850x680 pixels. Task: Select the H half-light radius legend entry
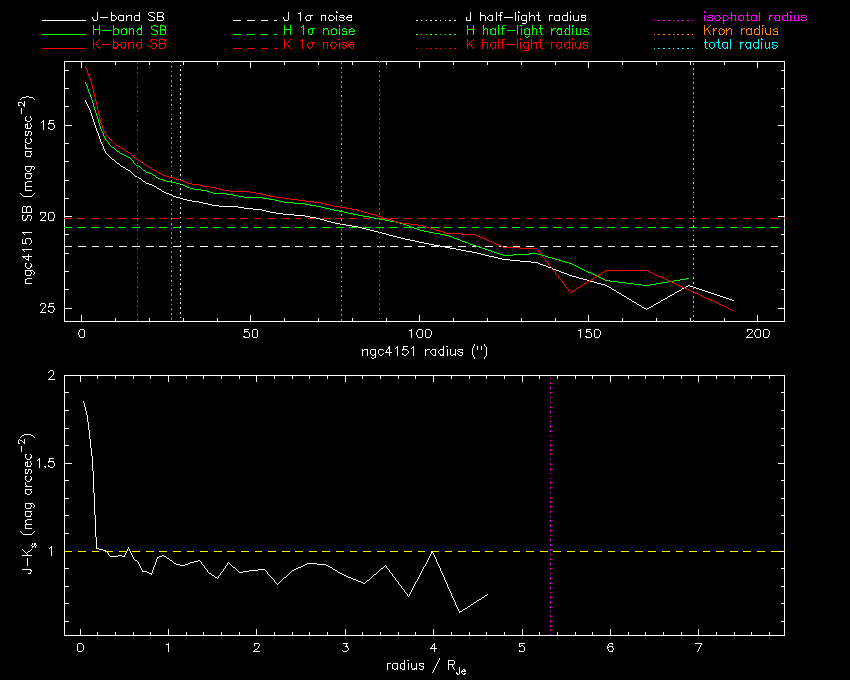(x=527, y=31)
